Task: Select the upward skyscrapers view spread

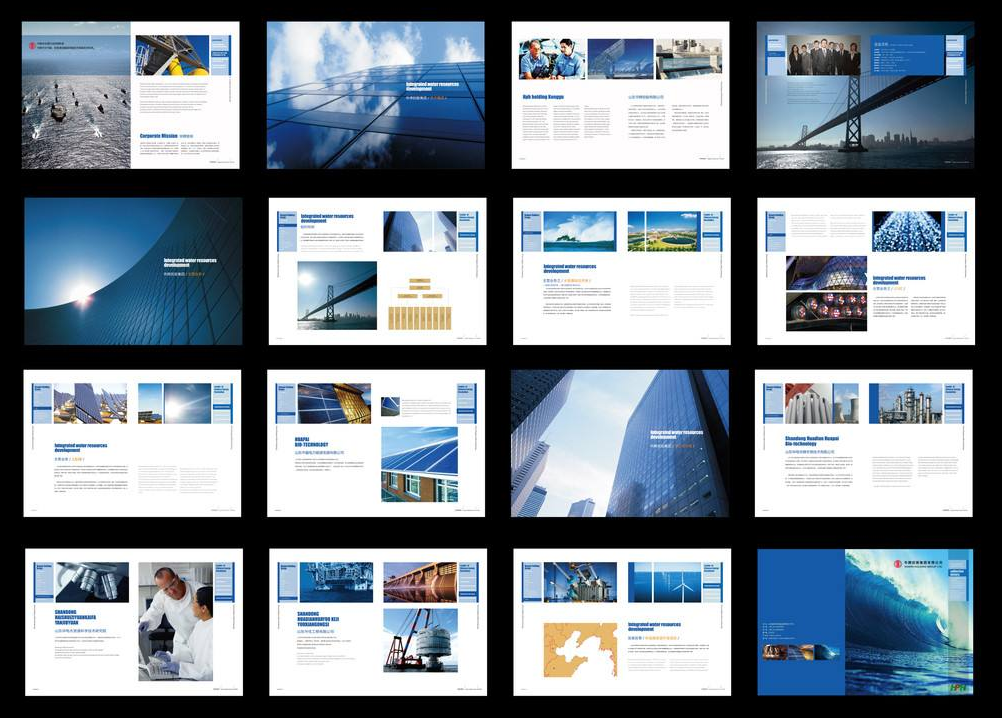Action: (620, 443)
